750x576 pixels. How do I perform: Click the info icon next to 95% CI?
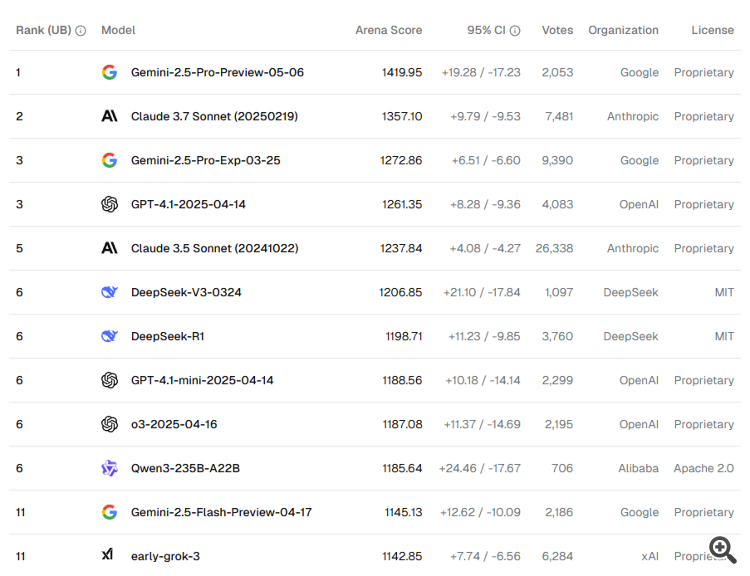click(515, 31)
